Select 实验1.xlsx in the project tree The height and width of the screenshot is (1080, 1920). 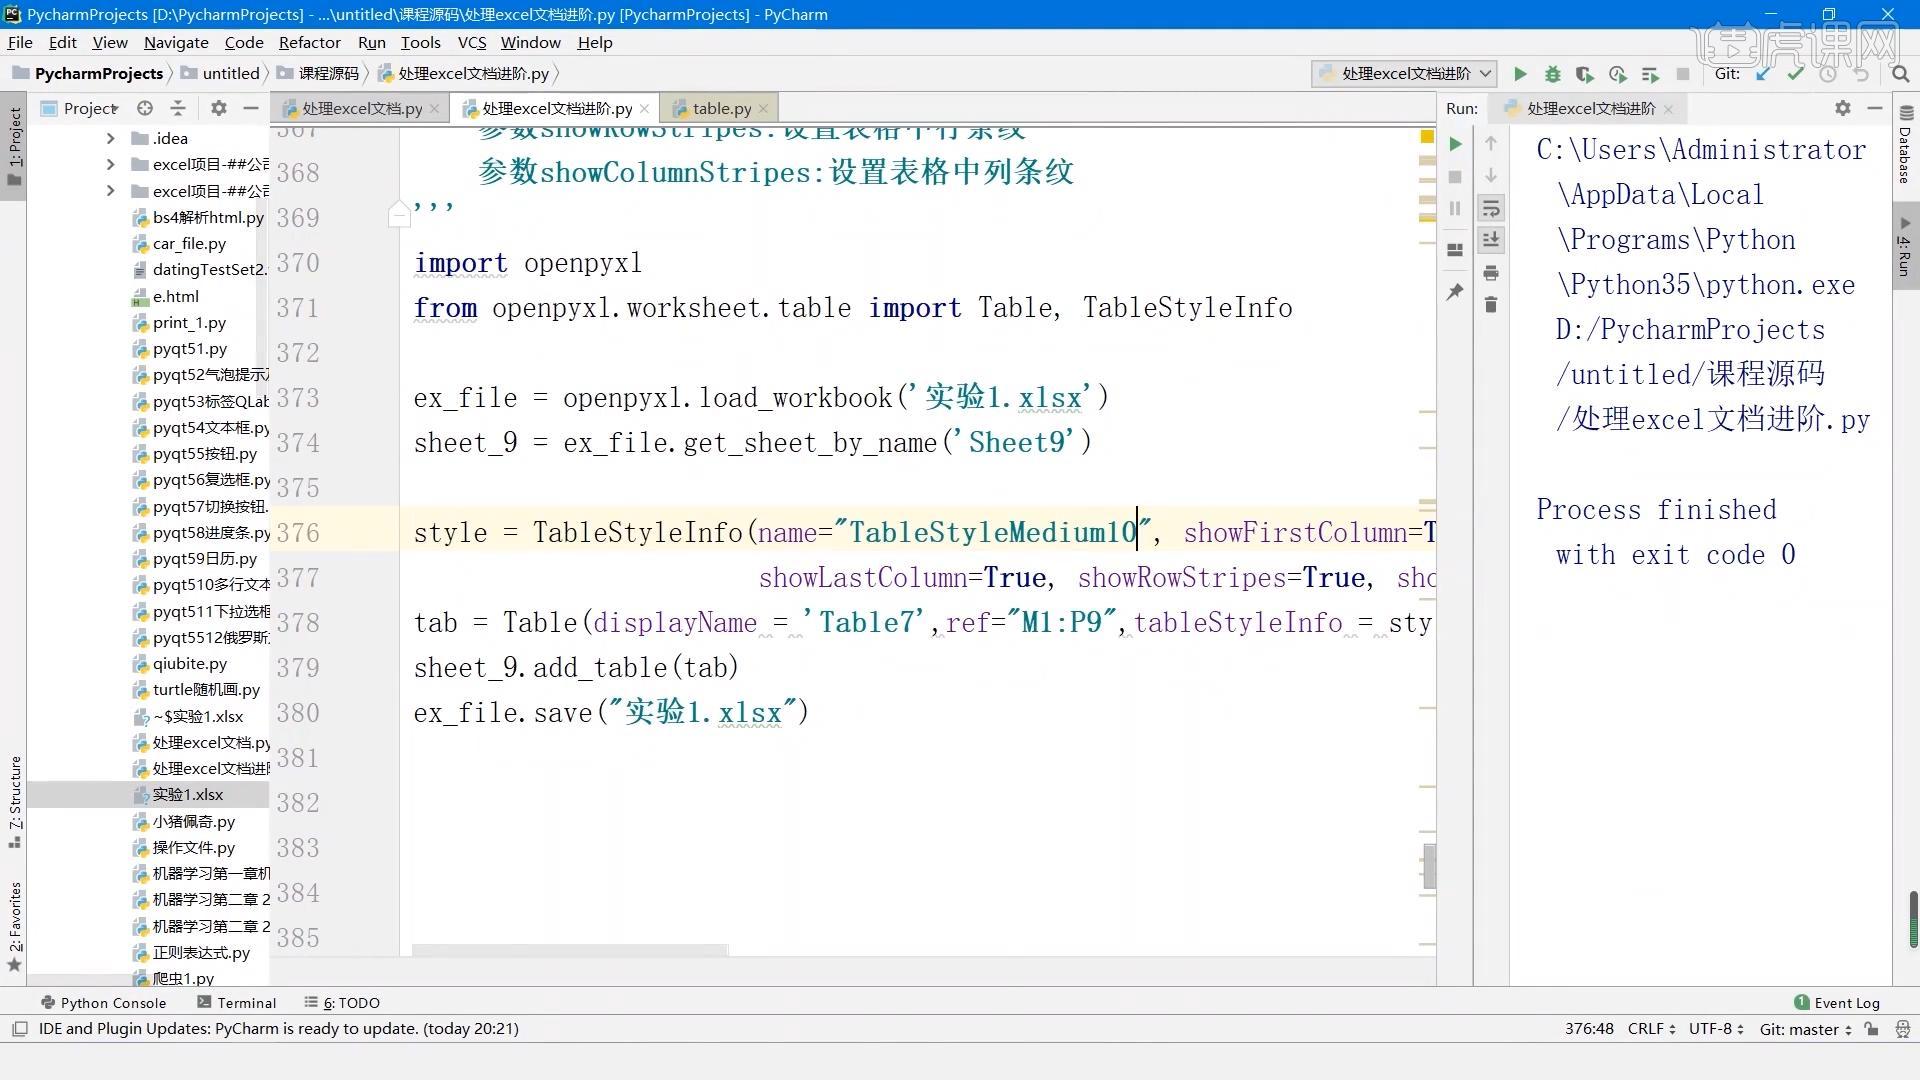pyautogui.click(x=188, y=794)
